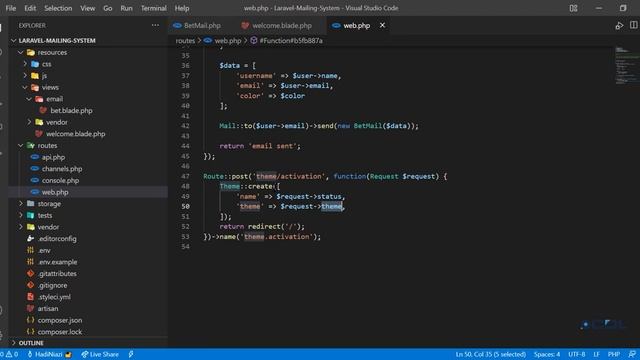This screenshot has width=640, height=360.
Task: Open the View menu
Action: 87,8
